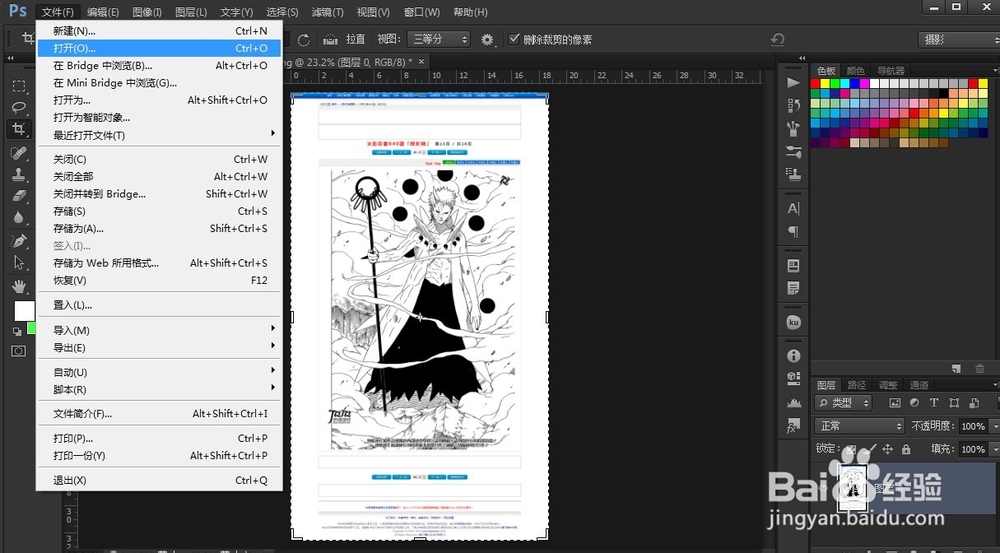This screenshot has height=553, width=1000.
Task: Open the opacity 100% dropdown arrow
Action: click(x=994, y=426)
